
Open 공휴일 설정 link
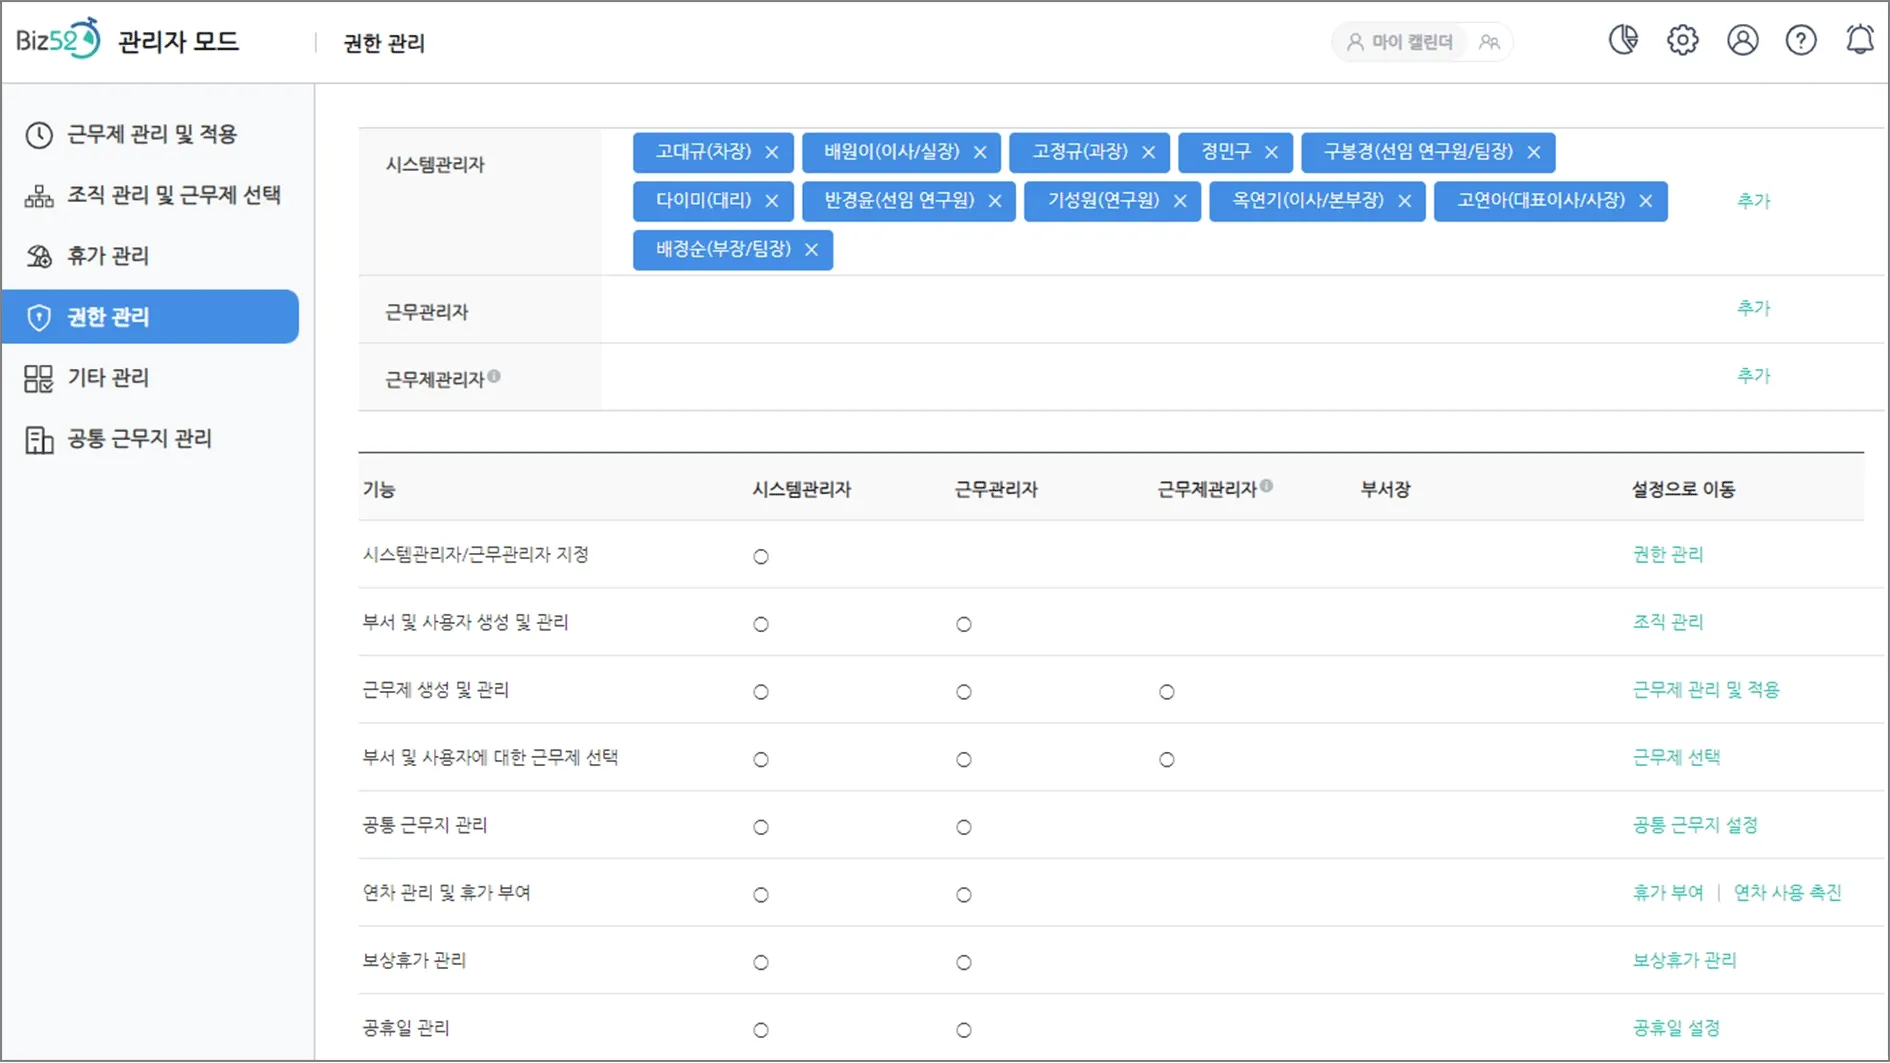pyautogui.click(x=1676, y=1028)
